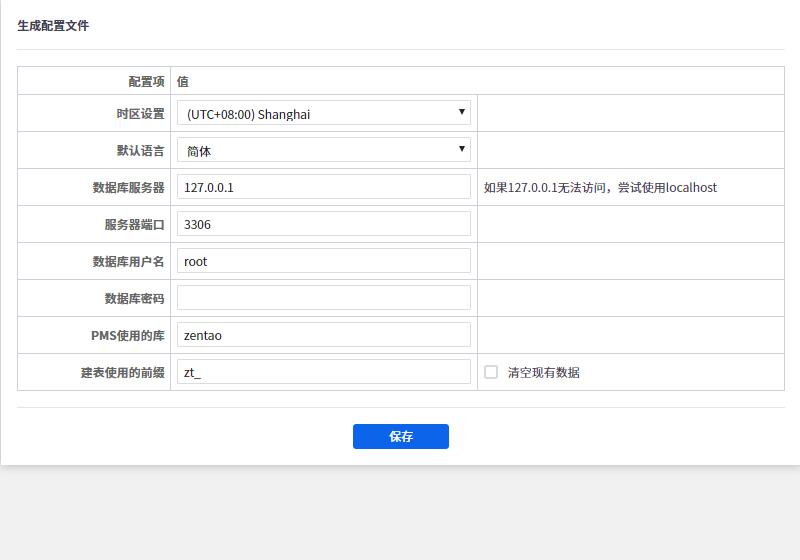
Task: Click the PMS使用的库 field containing zentao
Action: pos(323,335)
